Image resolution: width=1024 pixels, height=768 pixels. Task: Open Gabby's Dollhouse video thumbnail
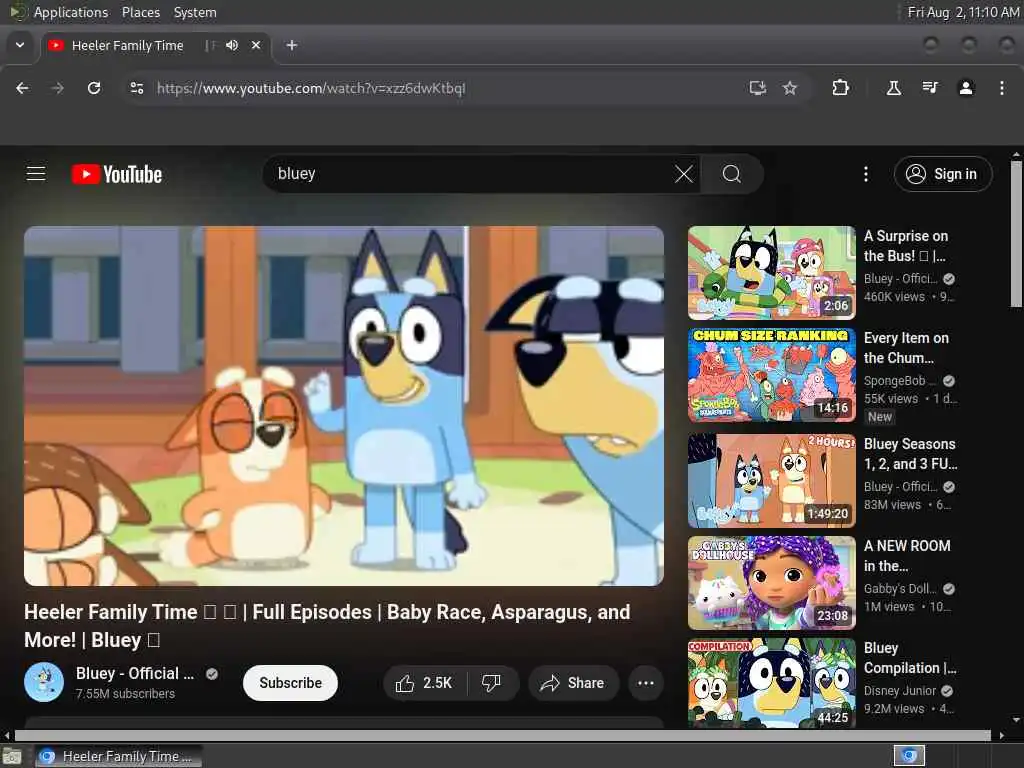click(x=771, y=583)
